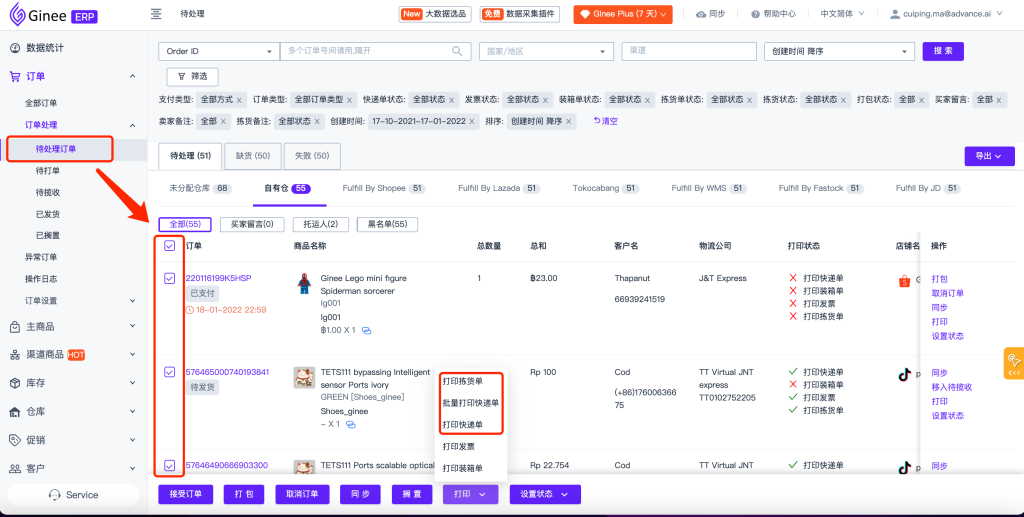Collapse the 订单处理 sidebar section
Screen dimensions: 1024x517
(133, 125)
